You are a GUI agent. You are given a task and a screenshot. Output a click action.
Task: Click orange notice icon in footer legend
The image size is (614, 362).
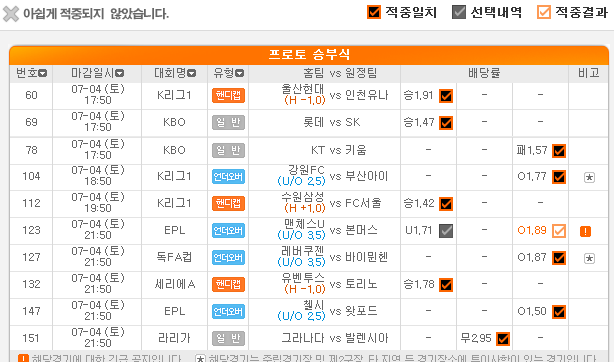23,358
